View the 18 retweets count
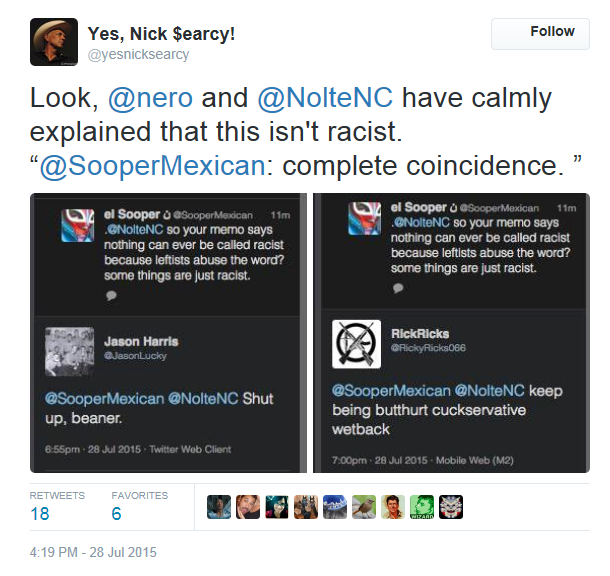Screen dimensions: 610x576 [40, 513]
